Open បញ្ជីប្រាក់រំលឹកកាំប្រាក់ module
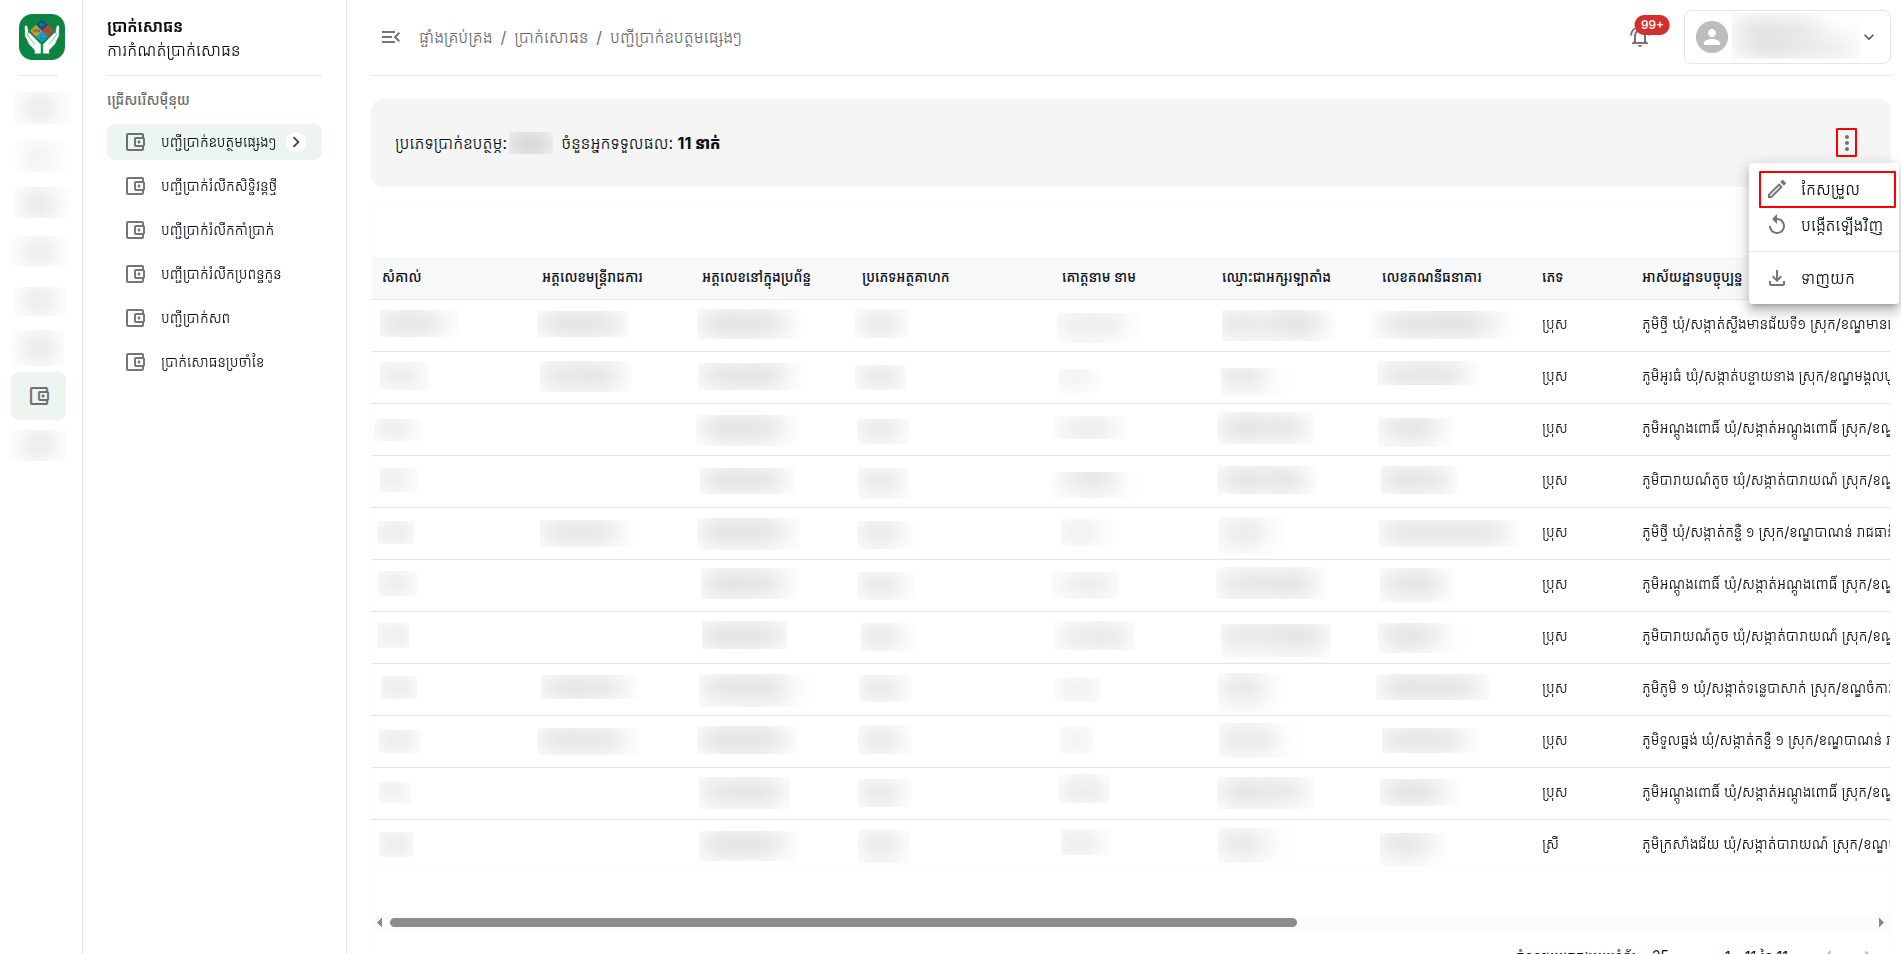Screen dimensions: 1901x954 [214, 230]
